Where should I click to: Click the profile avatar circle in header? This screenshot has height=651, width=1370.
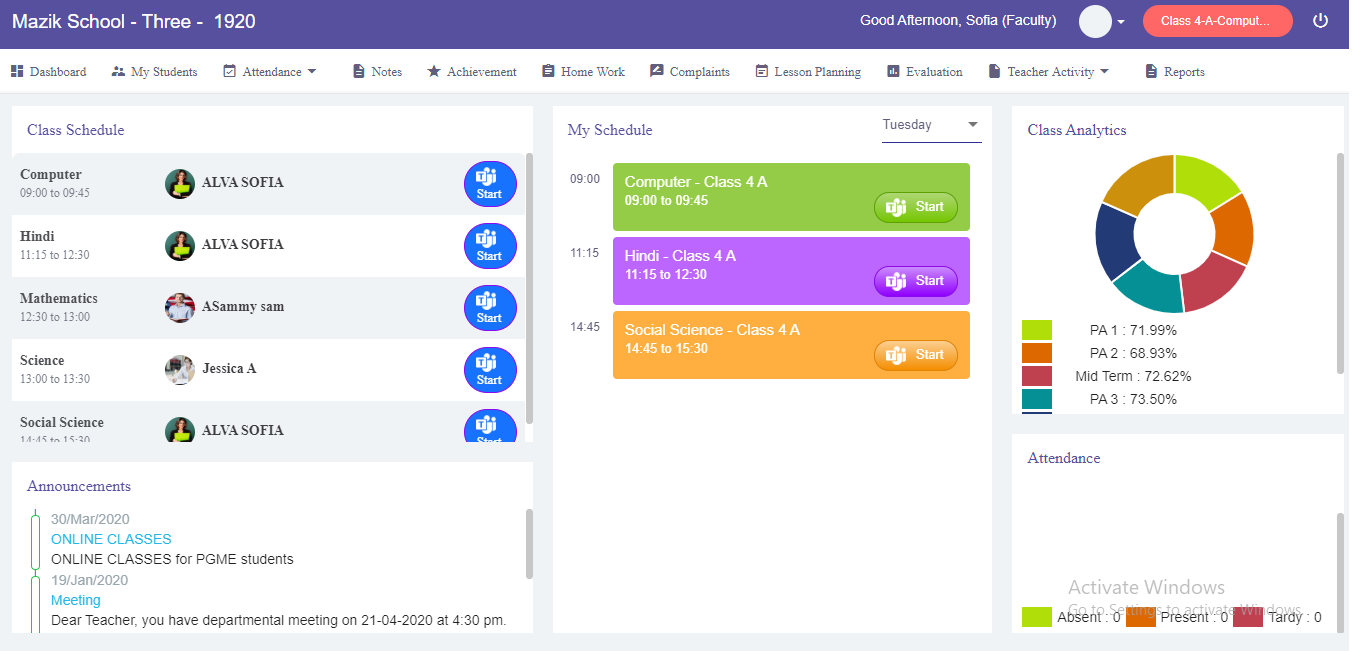[1096, 21]
